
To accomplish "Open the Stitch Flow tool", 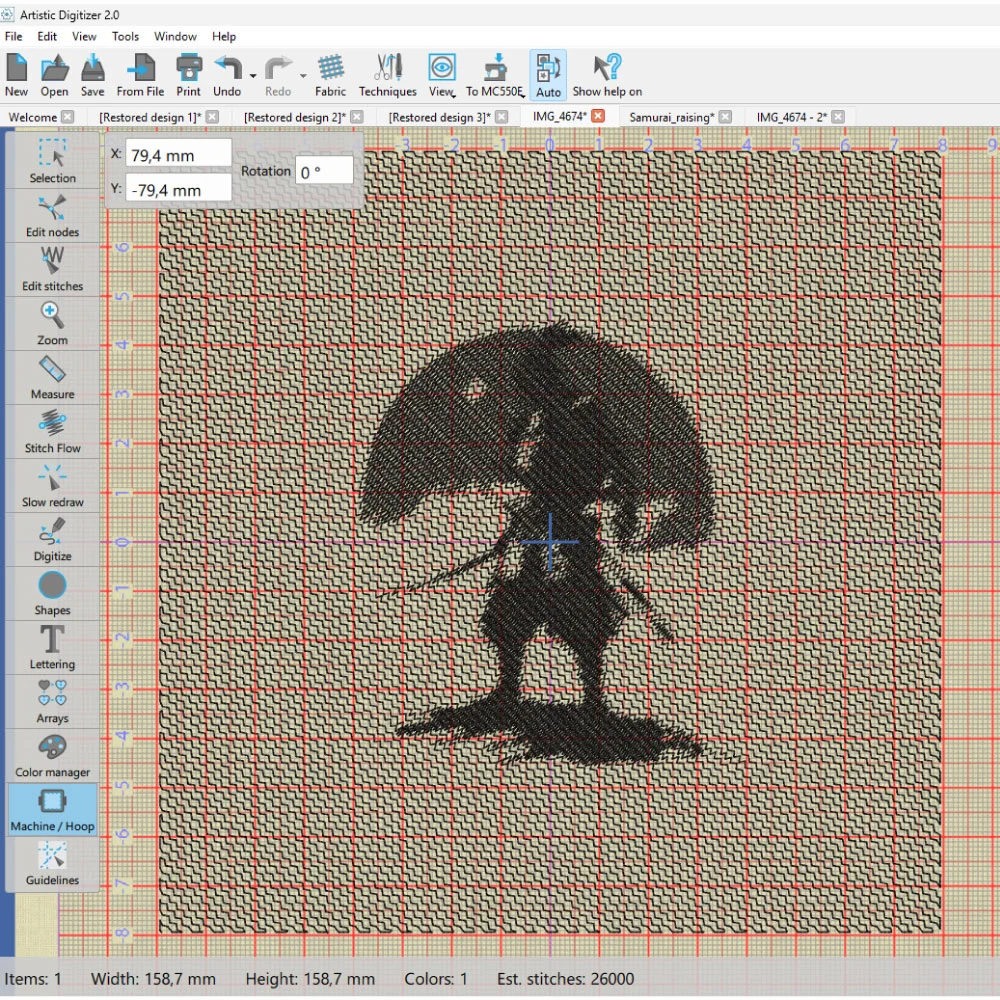I will pyautogui.click(x=52, y=431).
